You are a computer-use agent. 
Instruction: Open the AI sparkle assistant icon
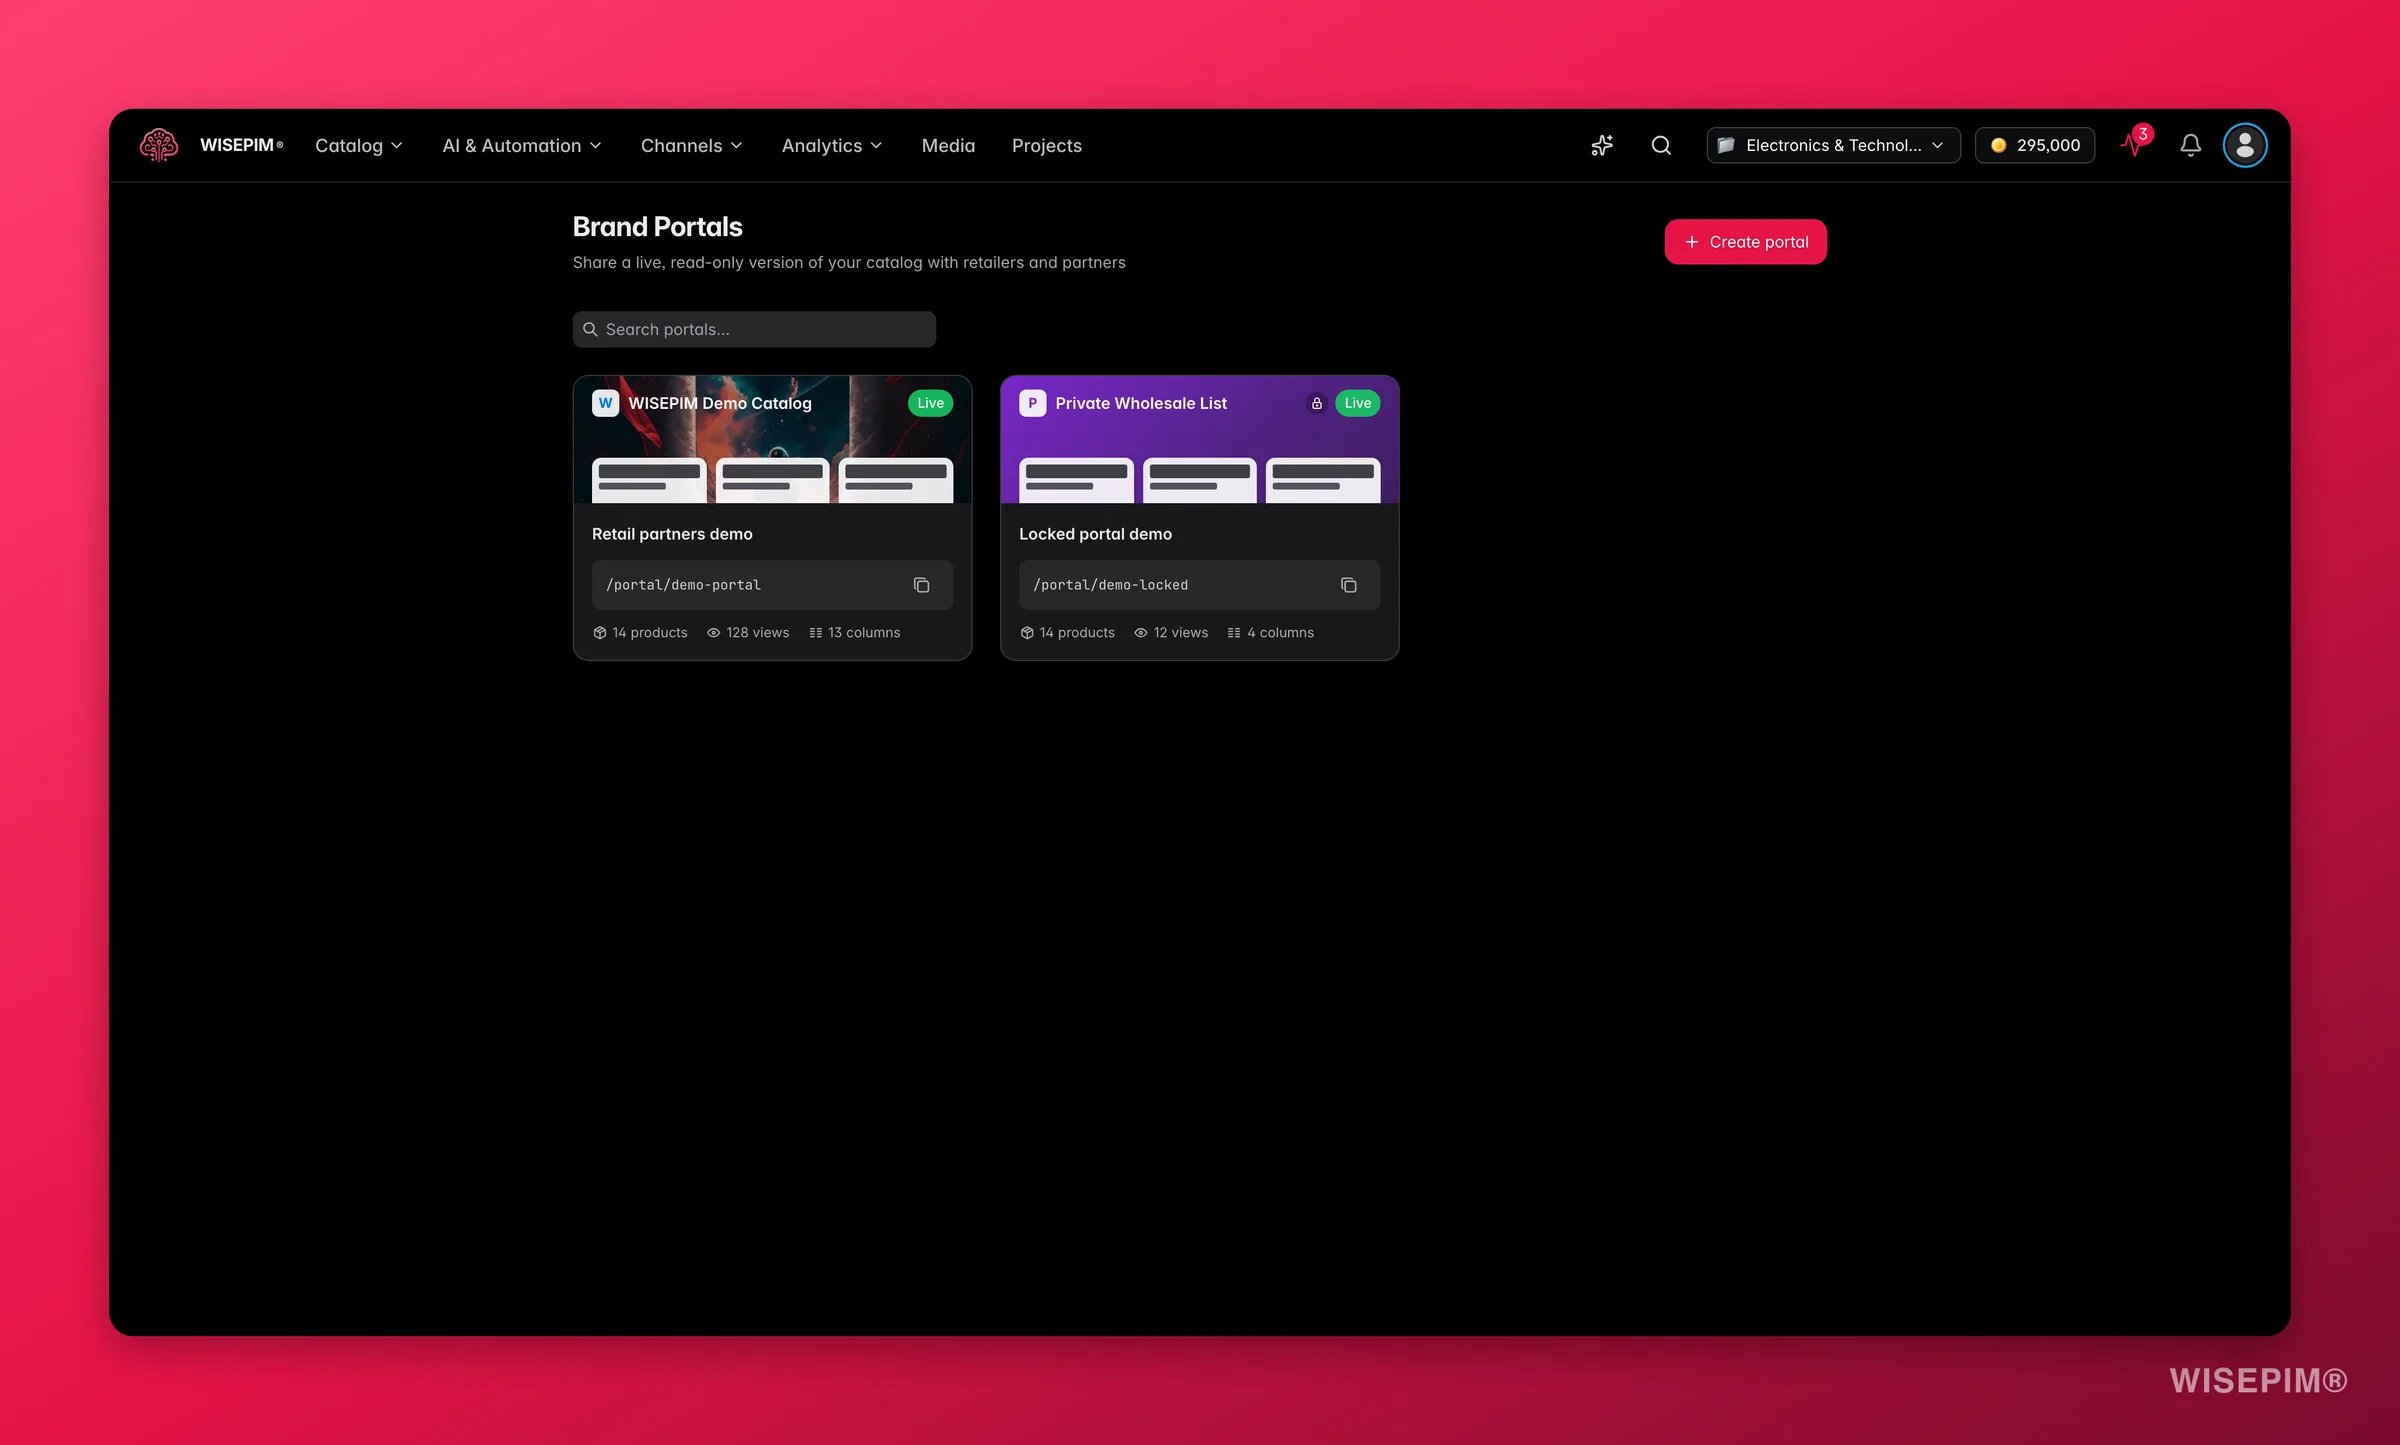[1602, 145]
